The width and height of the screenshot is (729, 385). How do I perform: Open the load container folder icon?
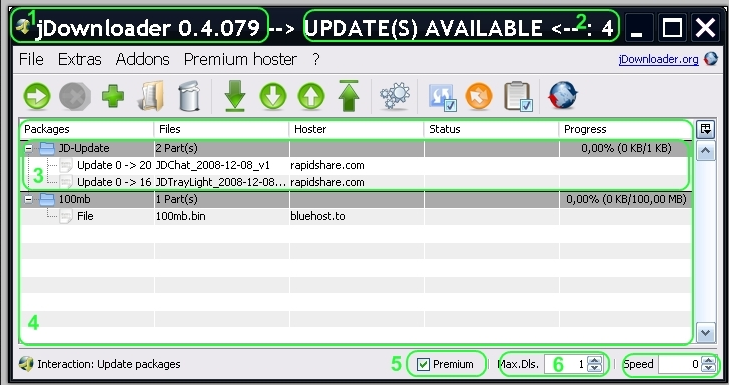152,96
